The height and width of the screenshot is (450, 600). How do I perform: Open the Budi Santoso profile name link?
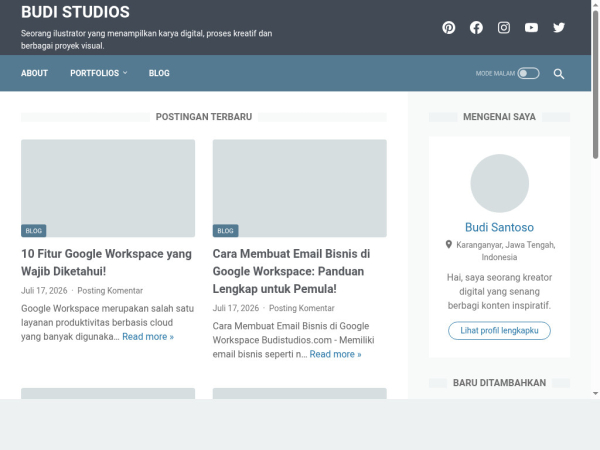pyautogui.click(x=499, y=227)
